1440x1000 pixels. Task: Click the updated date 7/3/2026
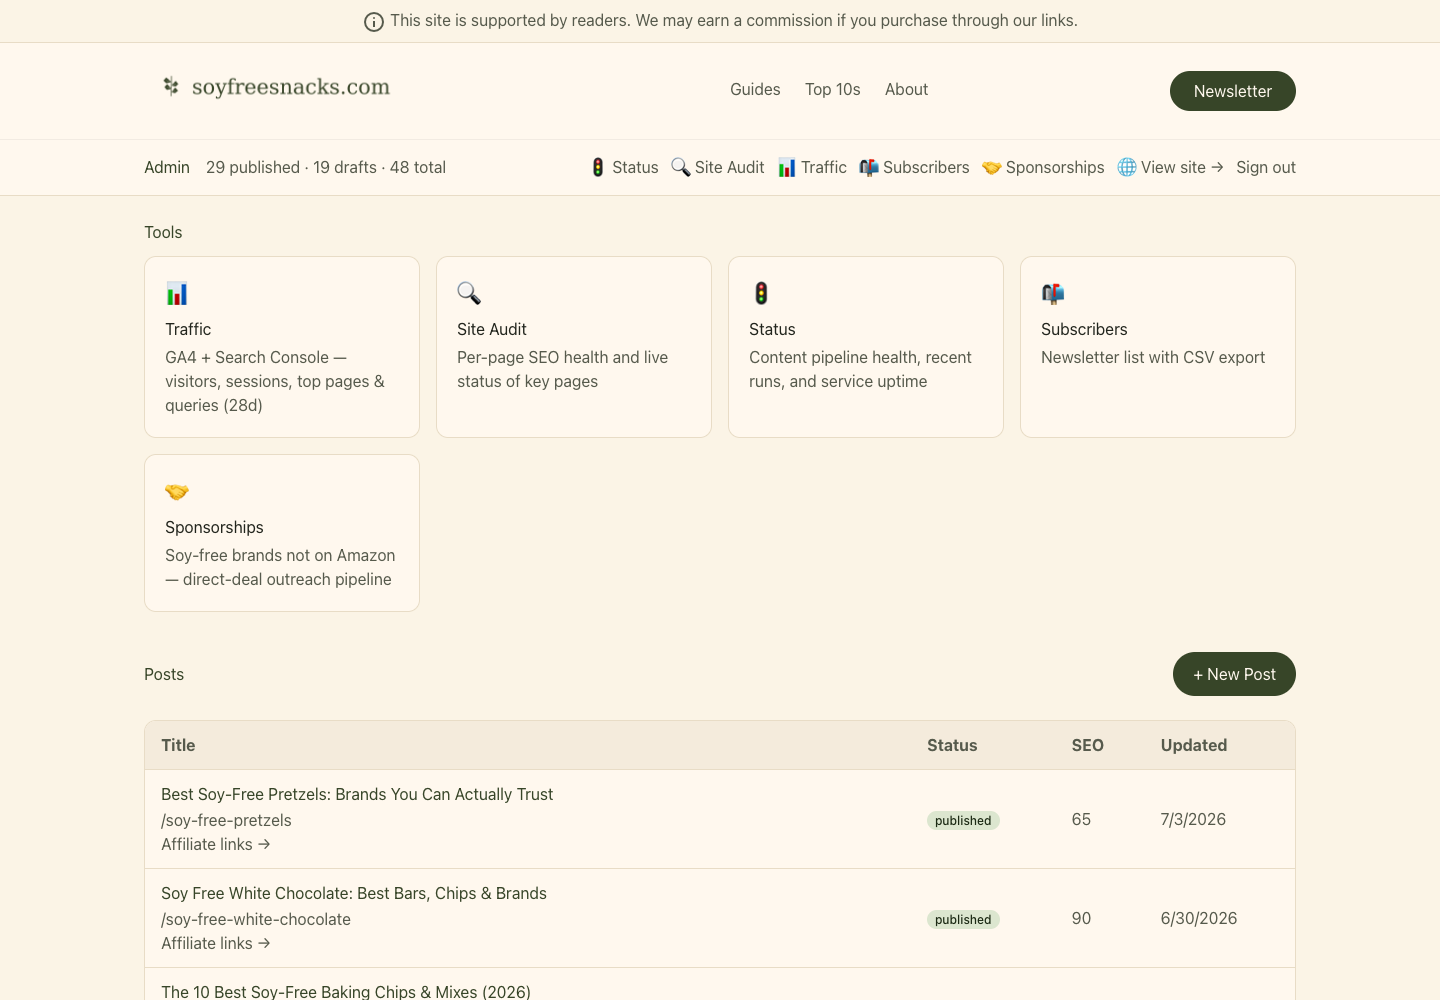pos(1193,819)
